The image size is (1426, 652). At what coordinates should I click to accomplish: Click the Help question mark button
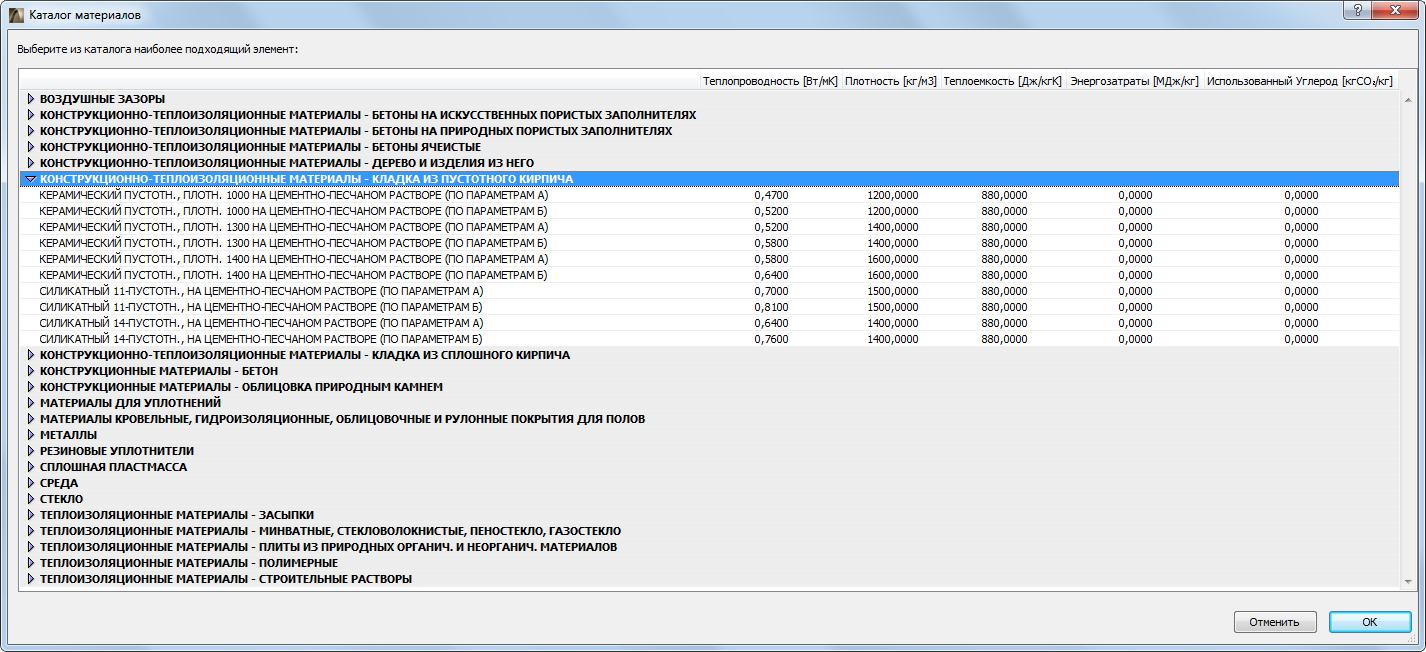1357,9
